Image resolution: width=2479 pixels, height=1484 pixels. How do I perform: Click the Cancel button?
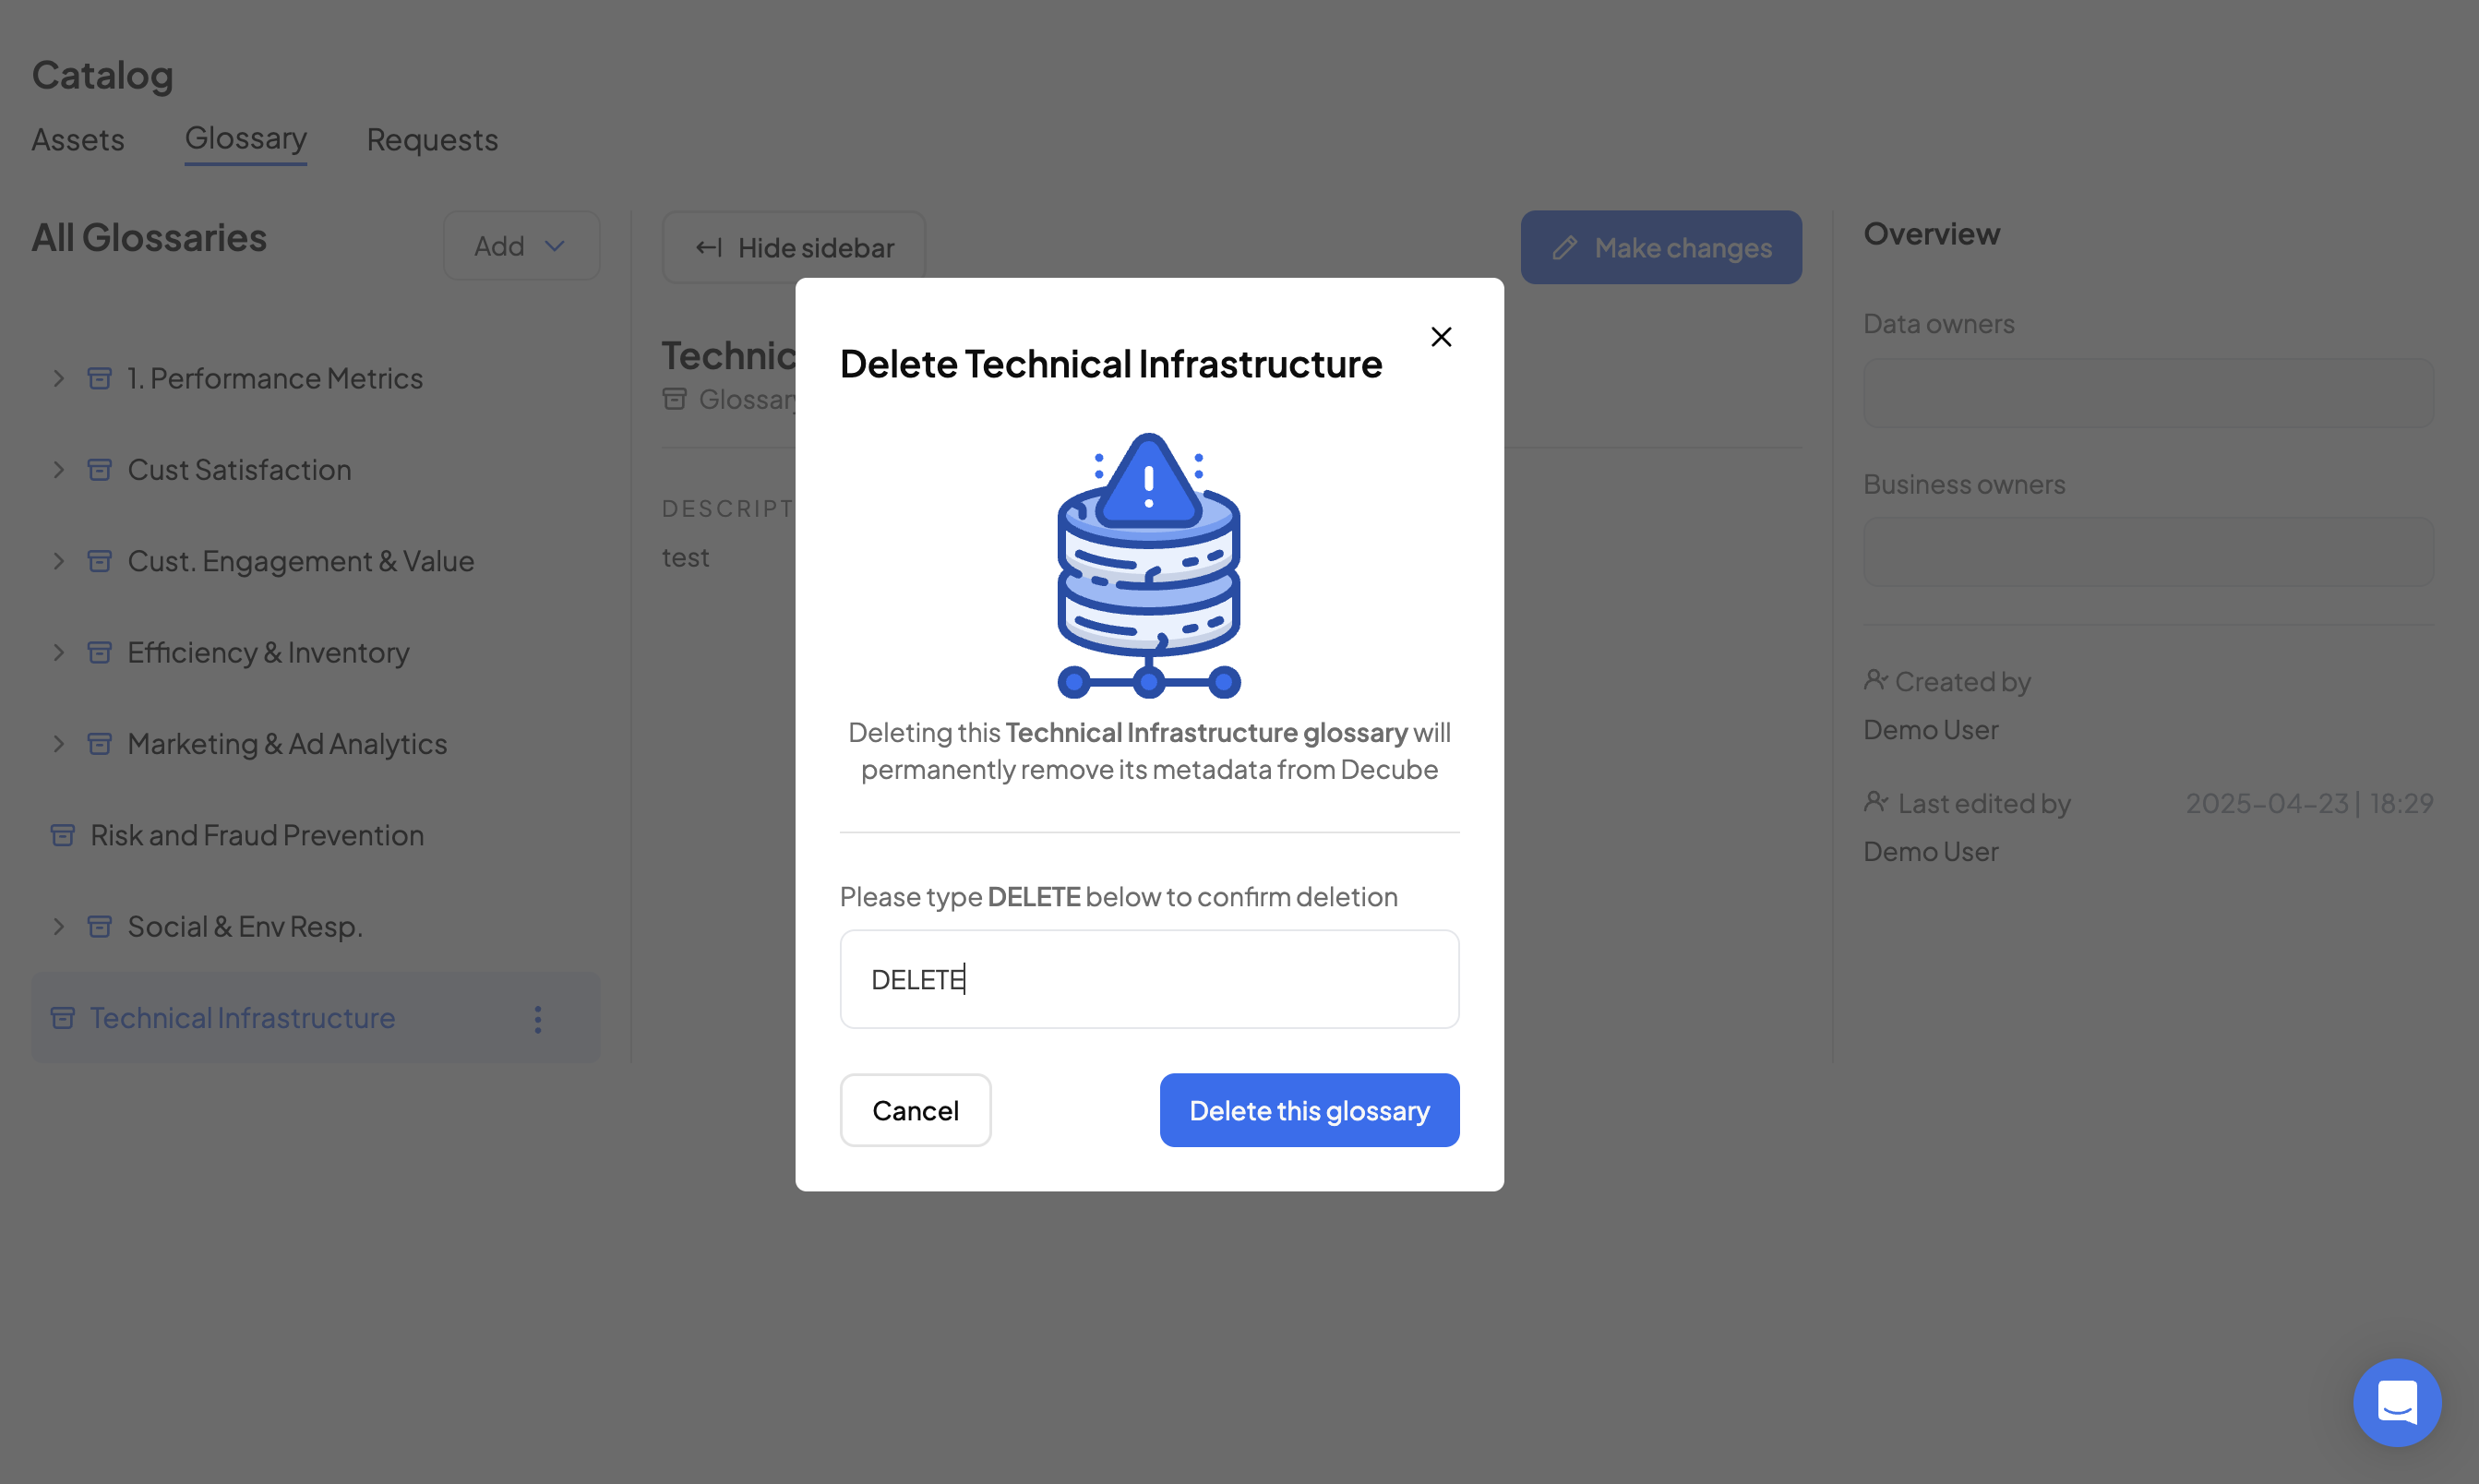(x=915, y=1110)
